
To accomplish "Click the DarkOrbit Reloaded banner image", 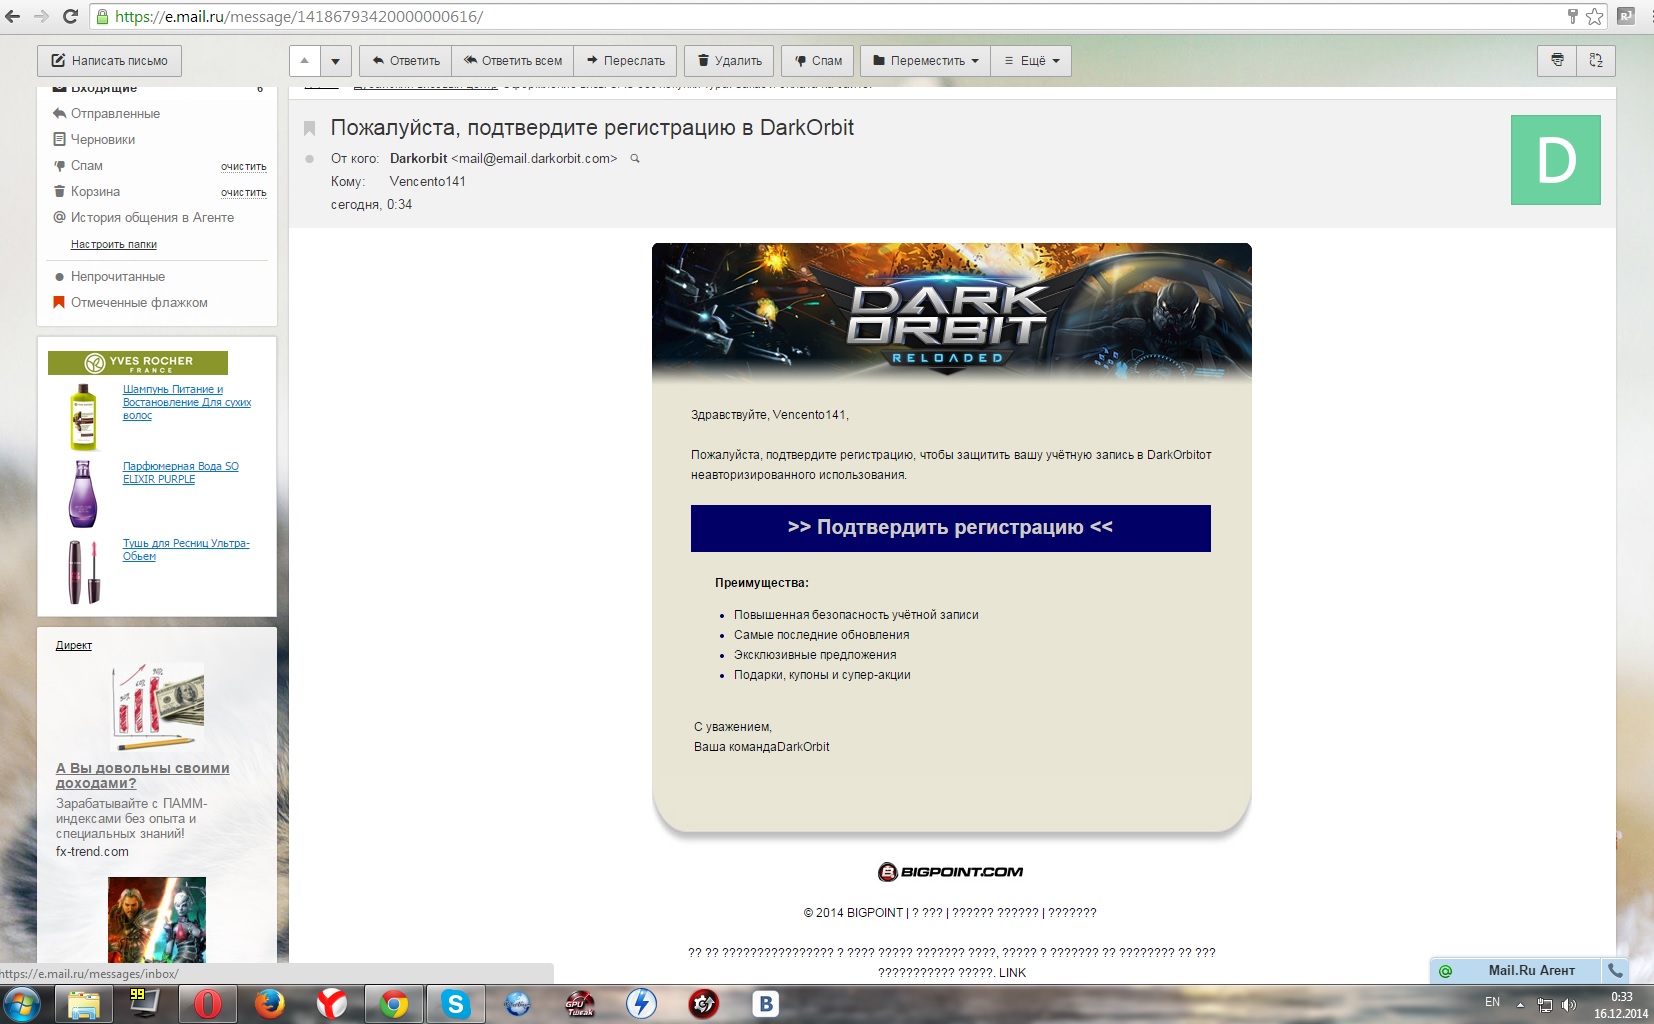I will click(951, 312).
